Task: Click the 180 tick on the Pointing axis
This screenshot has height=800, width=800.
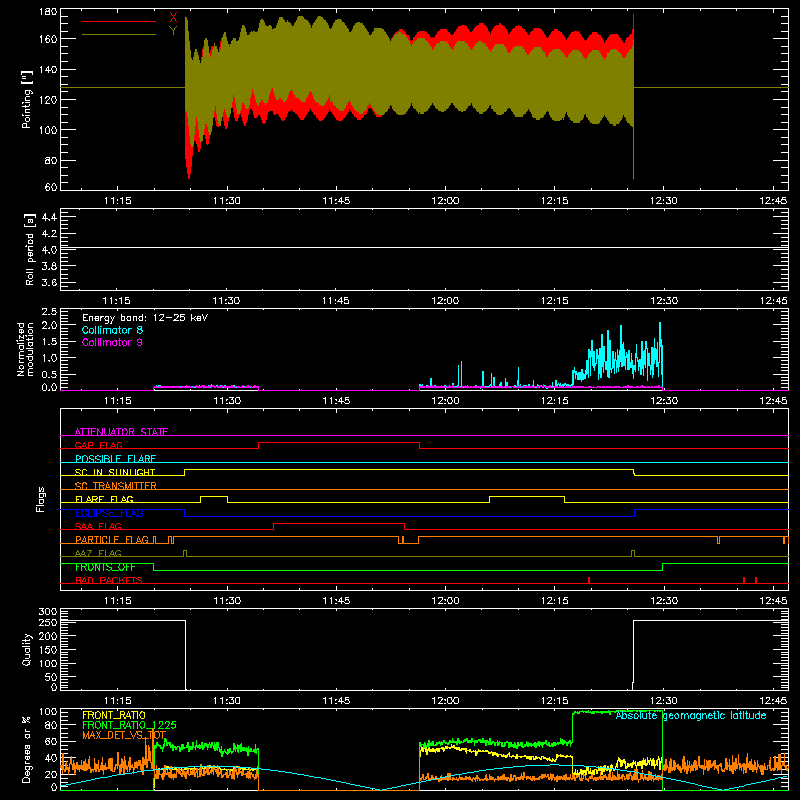Action: (x=48, y=12)
